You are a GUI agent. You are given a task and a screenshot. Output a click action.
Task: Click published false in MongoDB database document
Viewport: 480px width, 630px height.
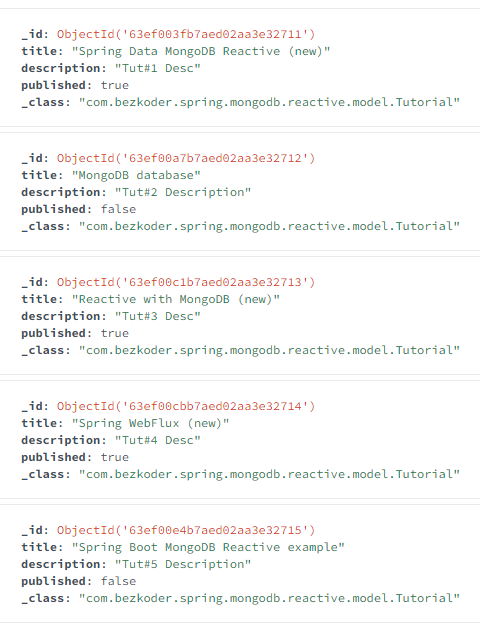click(x=118, y=209)
